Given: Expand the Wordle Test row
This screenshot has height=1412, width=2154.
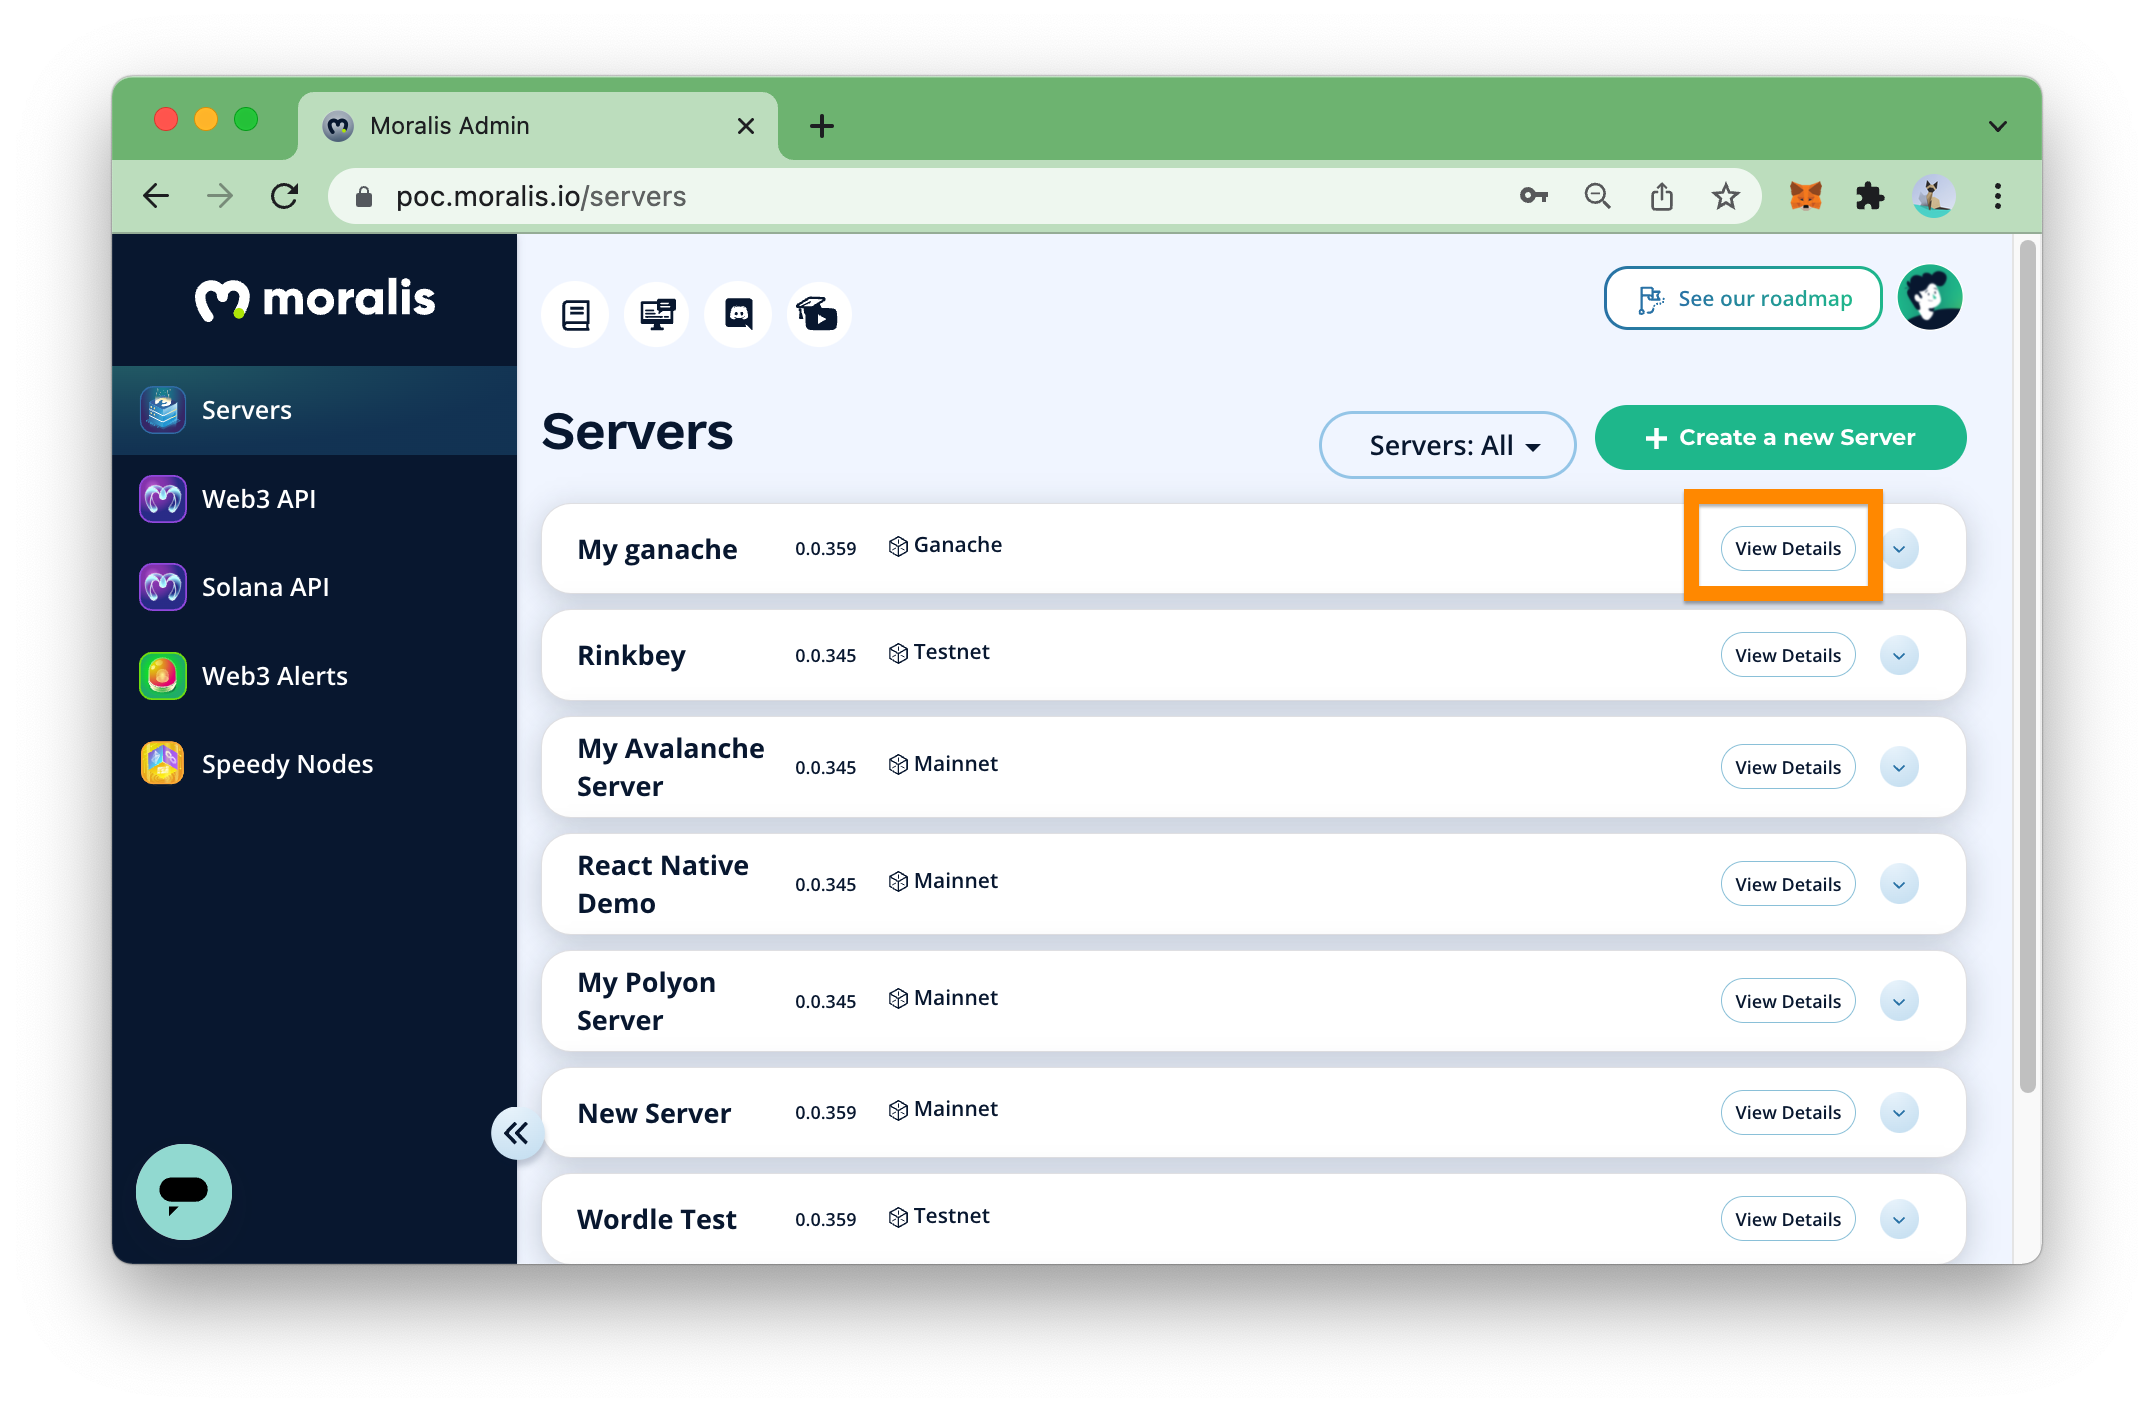Looking at the screenshot, I should tap(1899, 1220).
